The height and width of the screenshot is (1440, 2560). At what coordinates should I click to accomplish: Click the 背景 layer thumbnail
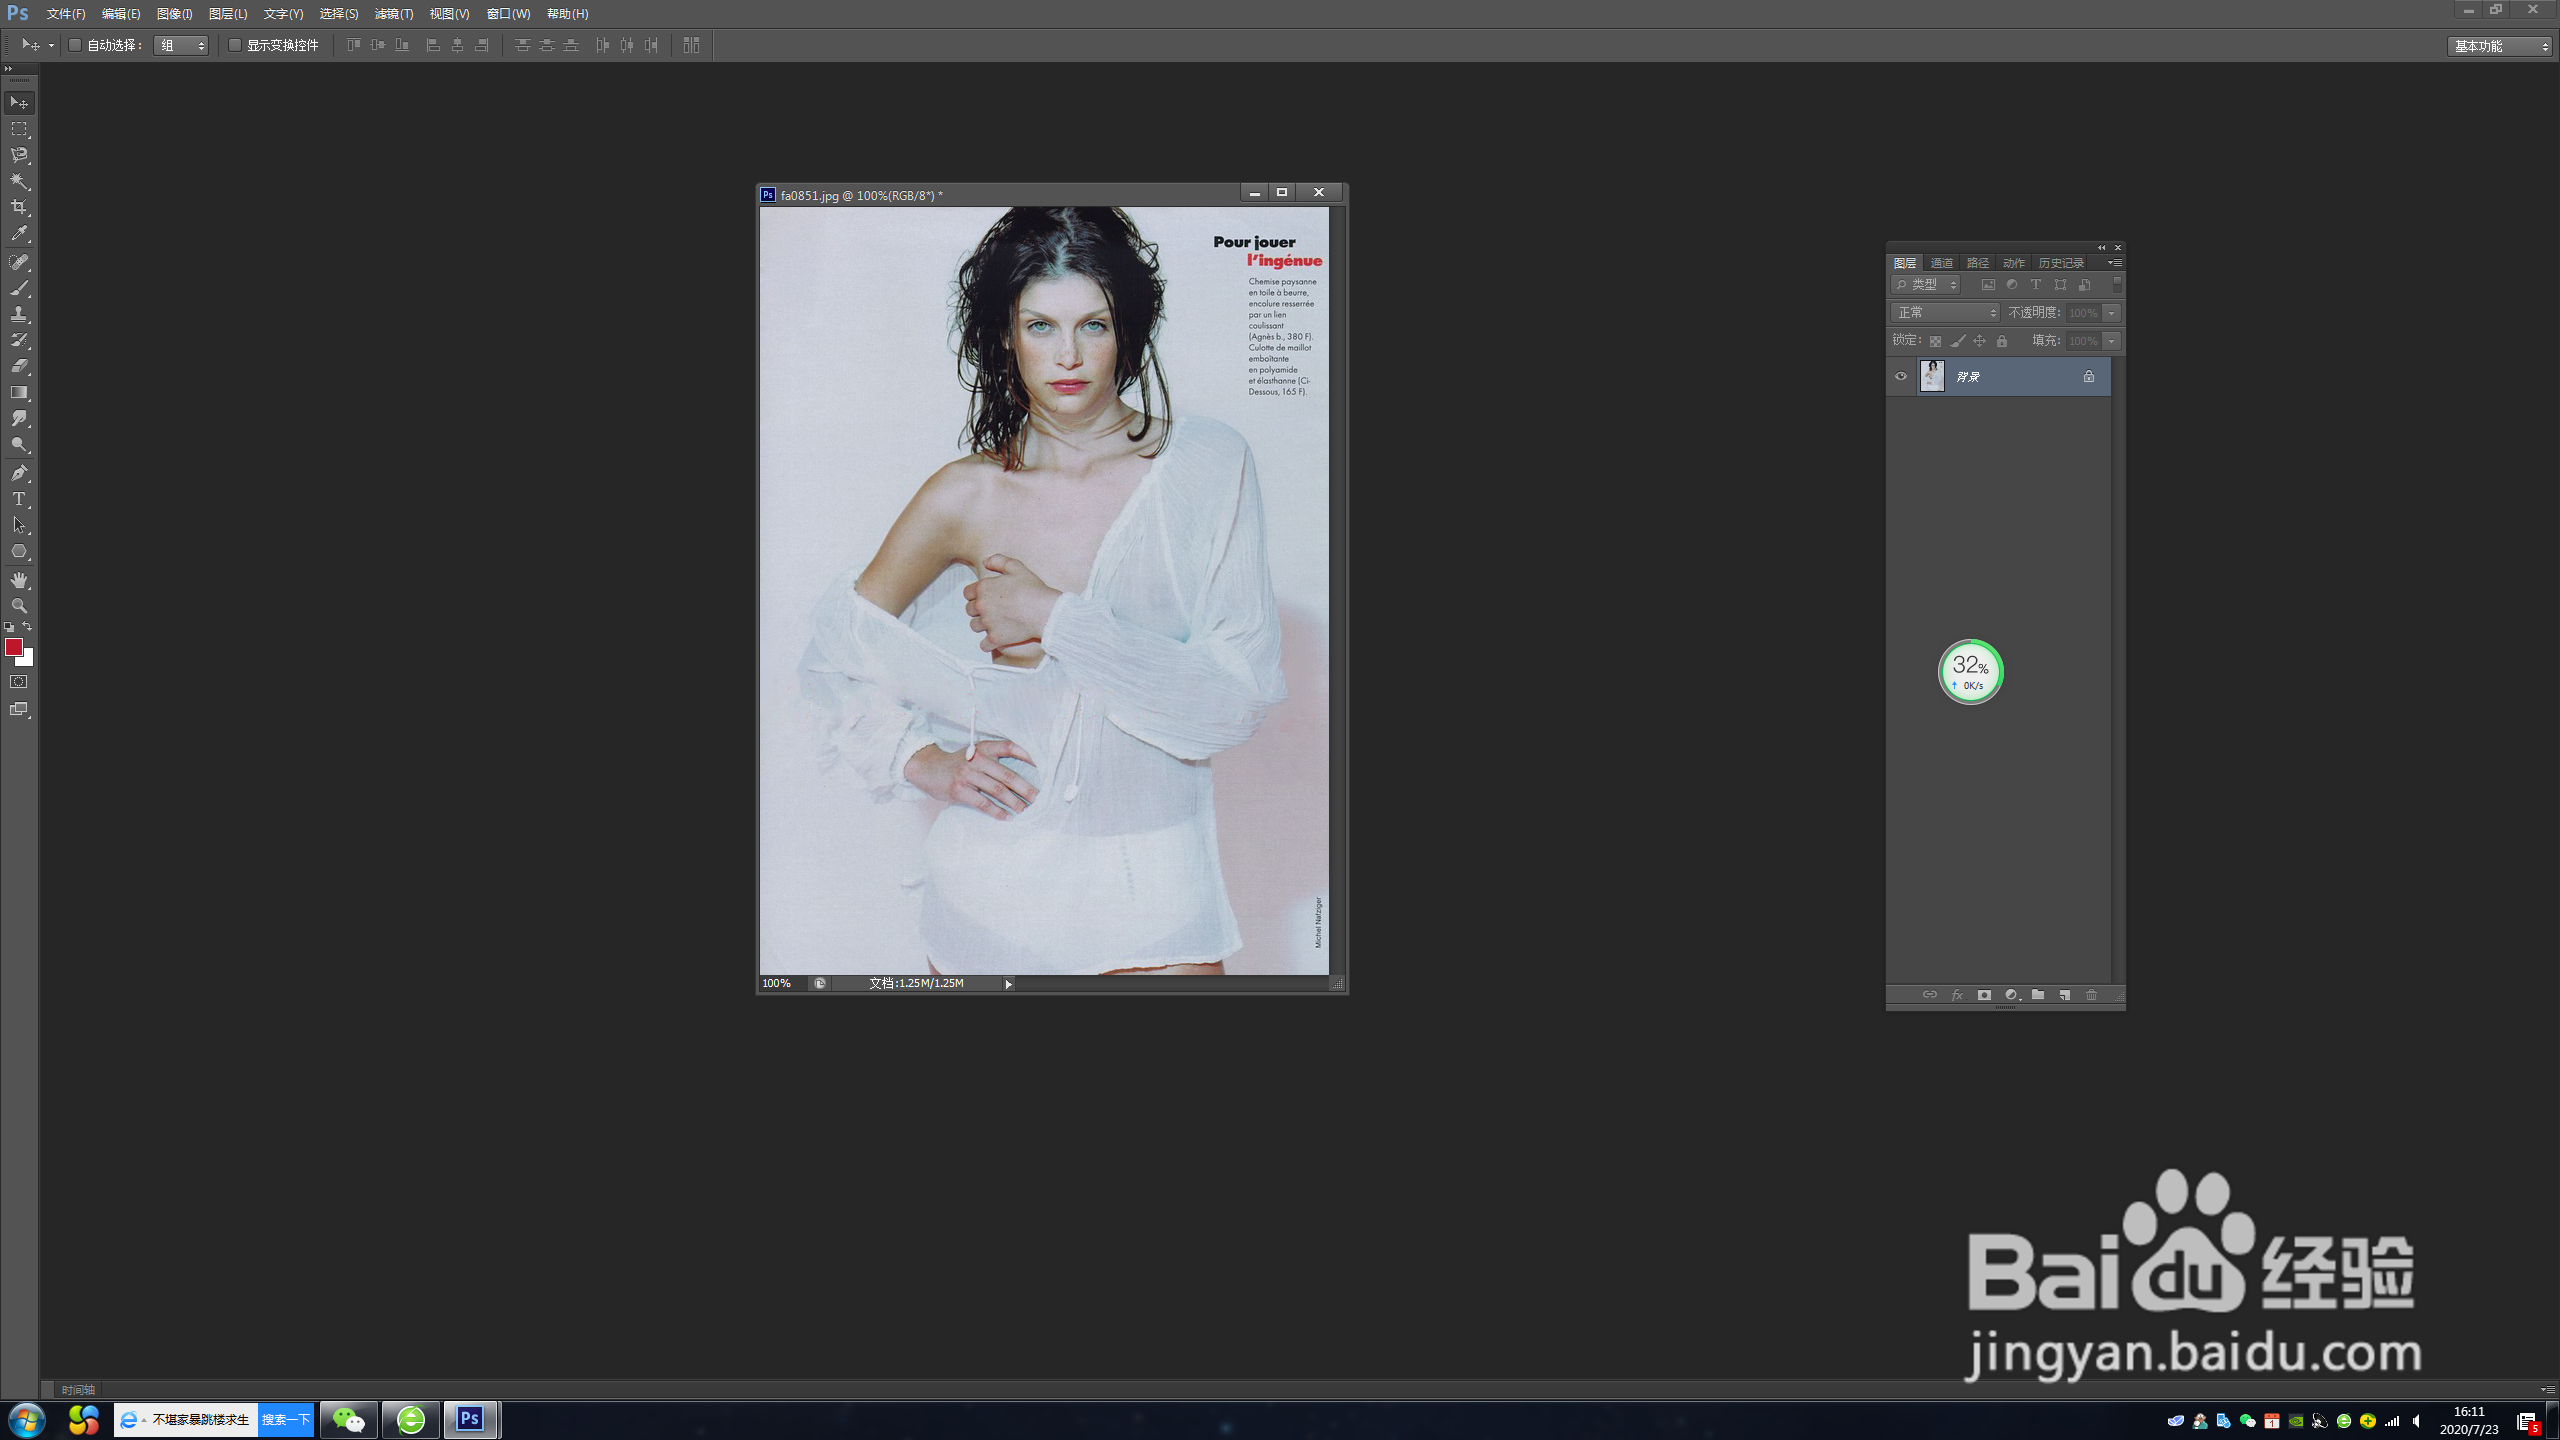pos(1932,377)
